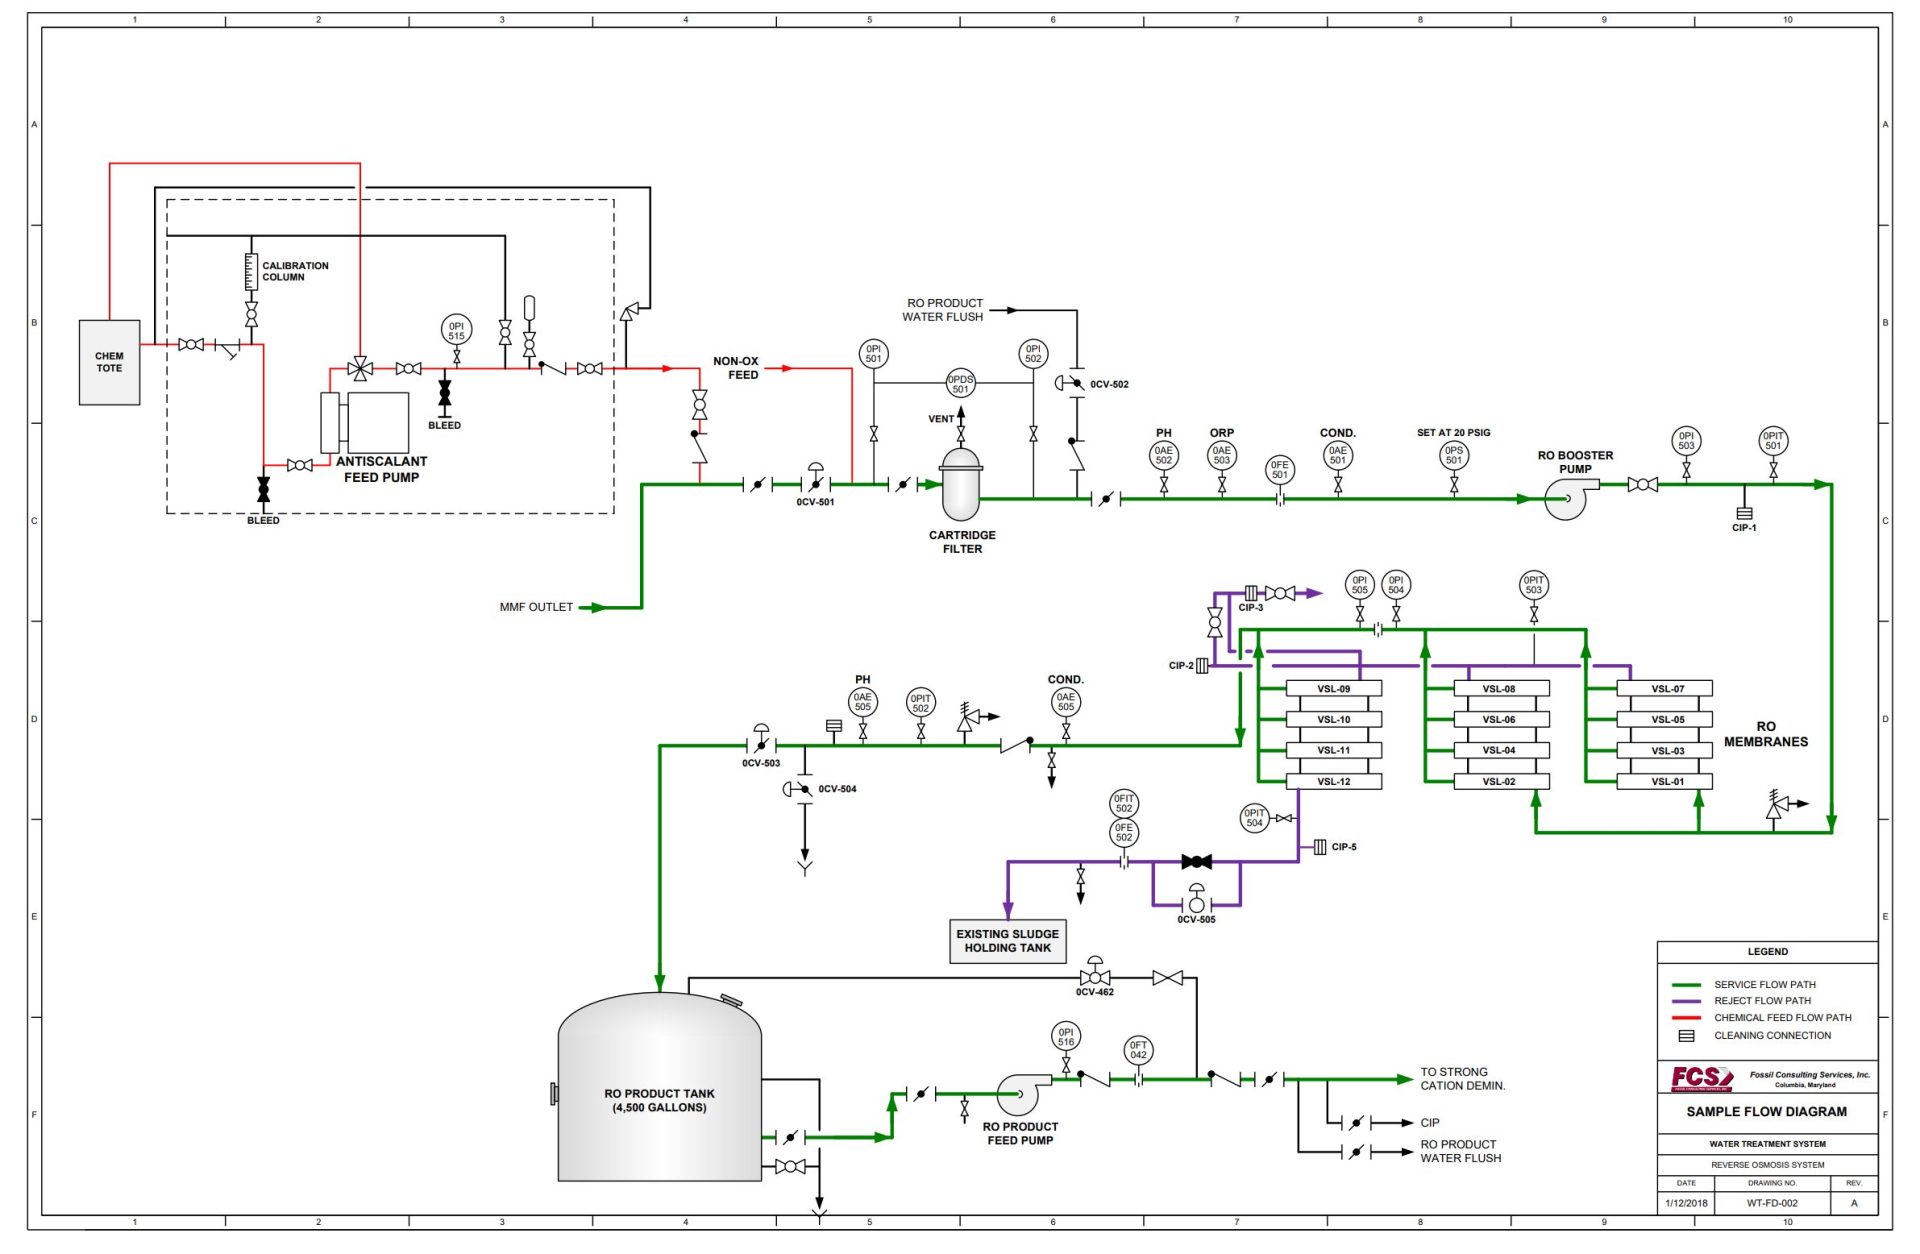Select the 0PI 515 pressure indicator bubble
1920x1254 pixels.
456,330
